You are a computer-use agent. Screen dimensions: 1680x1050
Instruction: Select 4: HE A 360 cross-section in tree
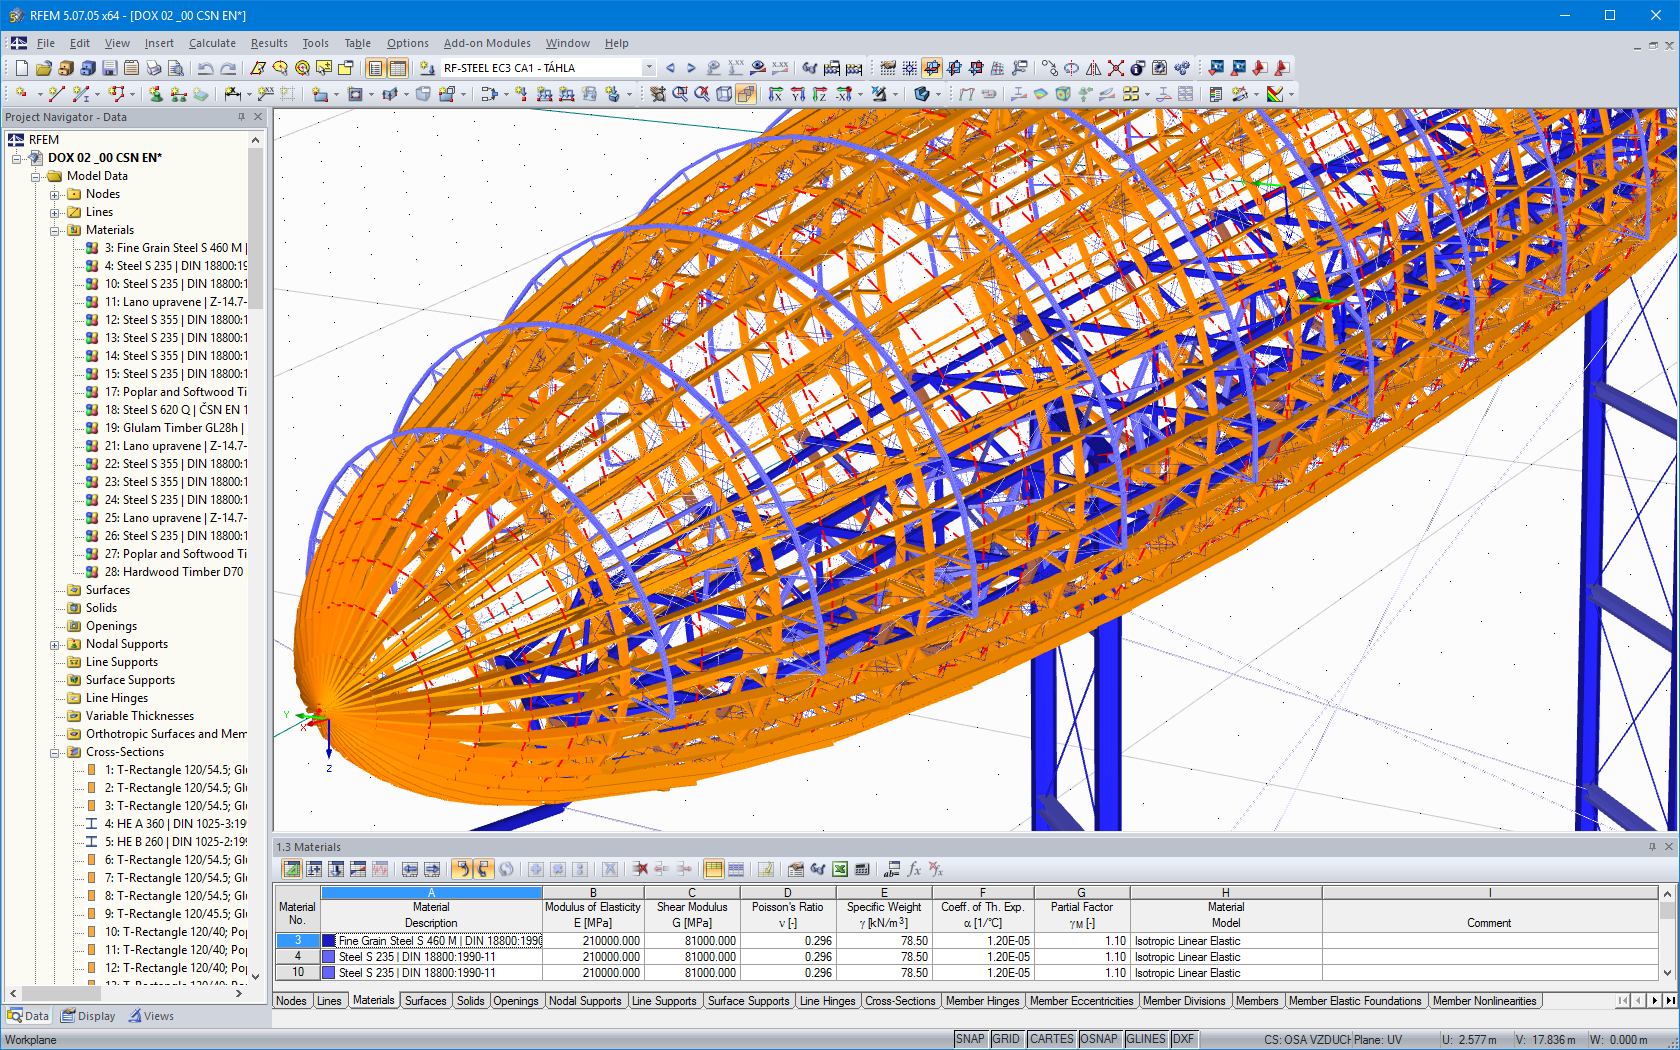click(175, 824)
